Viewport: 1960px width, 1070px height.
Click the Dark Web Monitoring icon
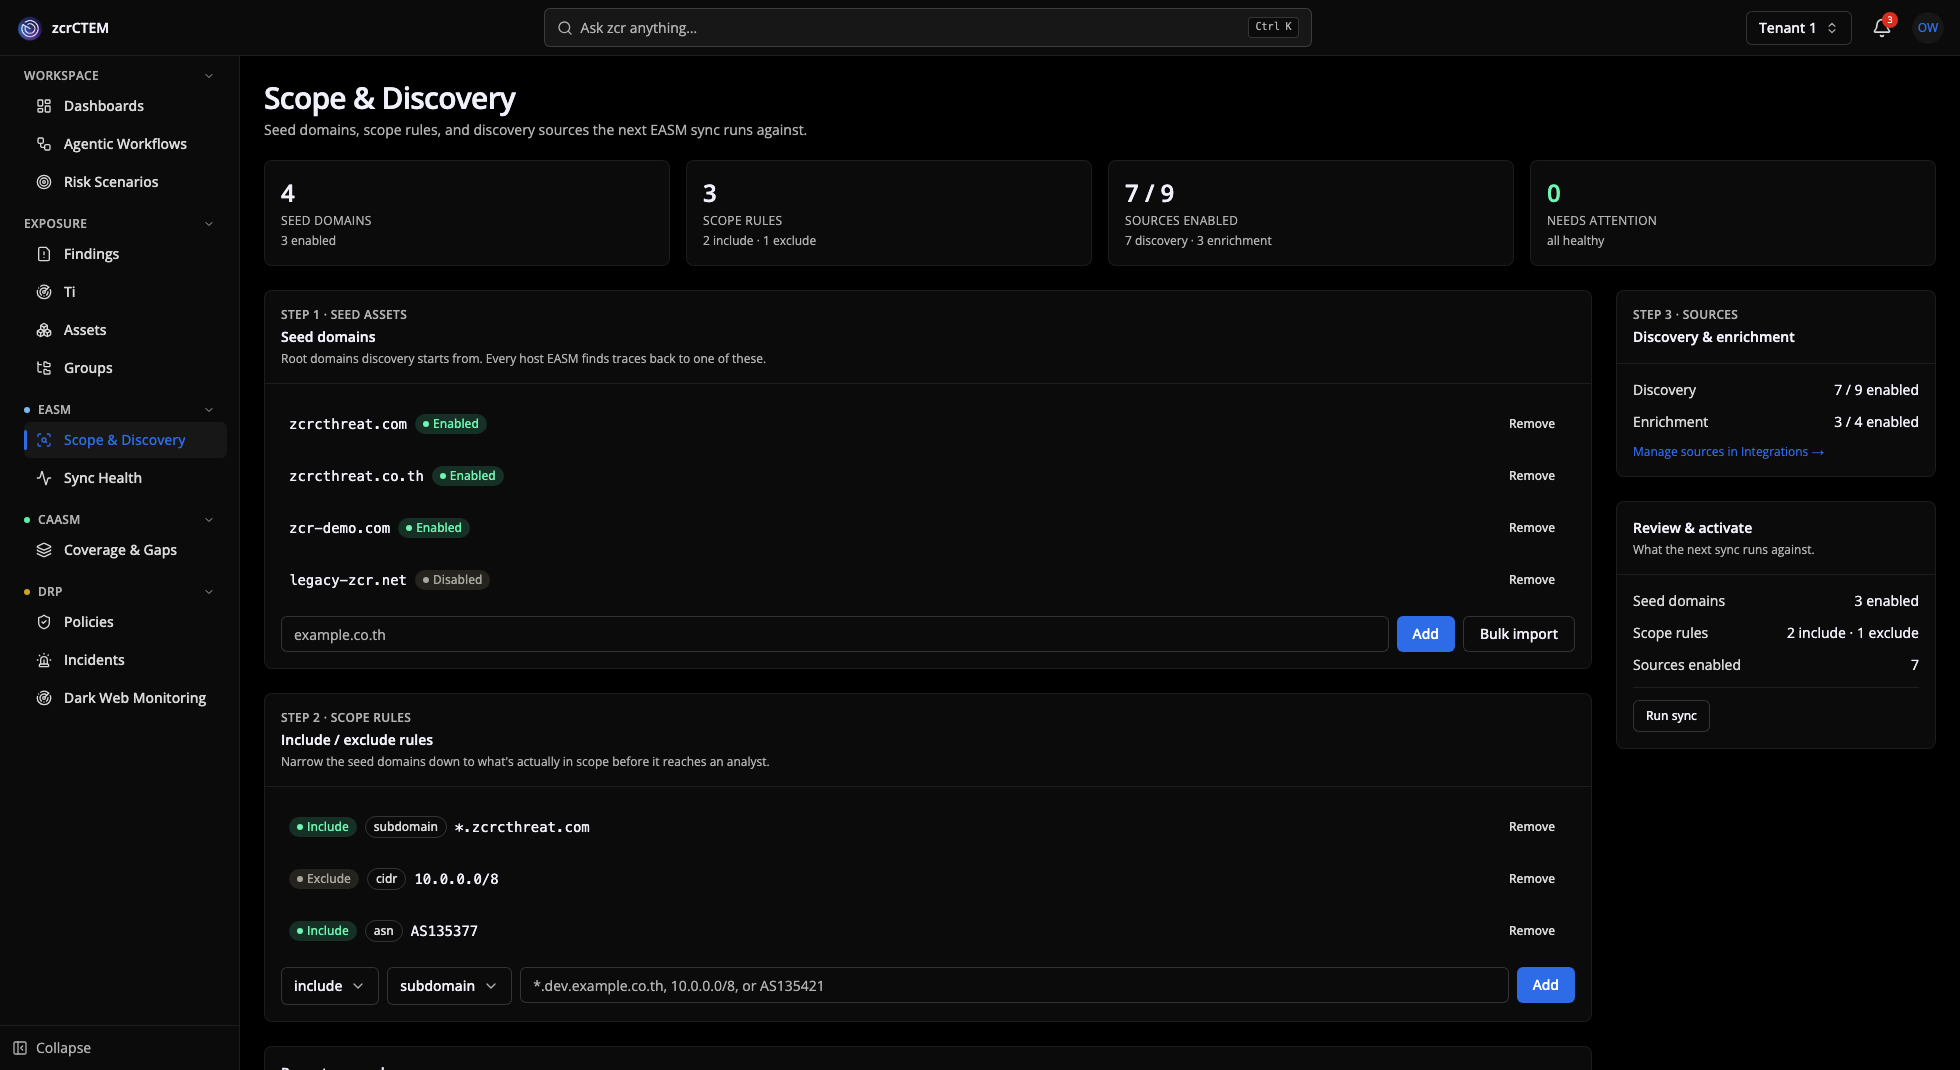pos(44,698)
